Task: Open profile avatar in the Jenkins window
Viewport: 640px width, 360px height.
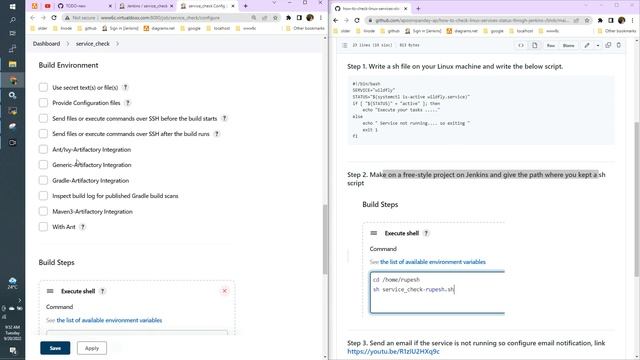Action: [310, 18]
